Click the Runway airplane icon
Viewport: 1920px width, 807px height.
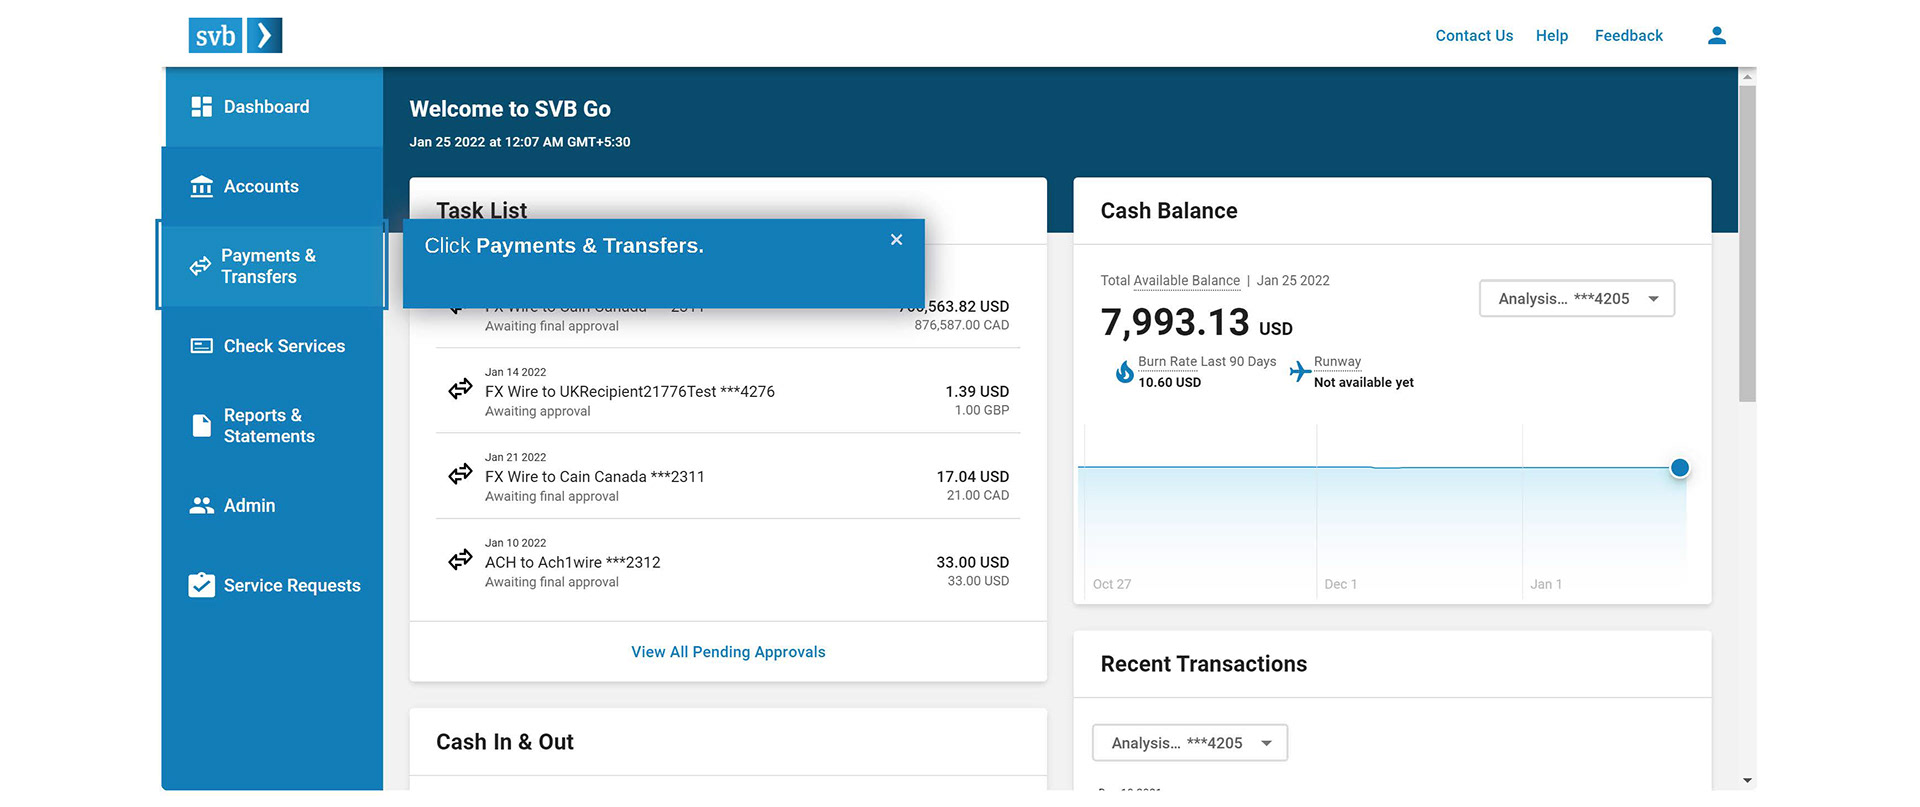pos(1300,372)
